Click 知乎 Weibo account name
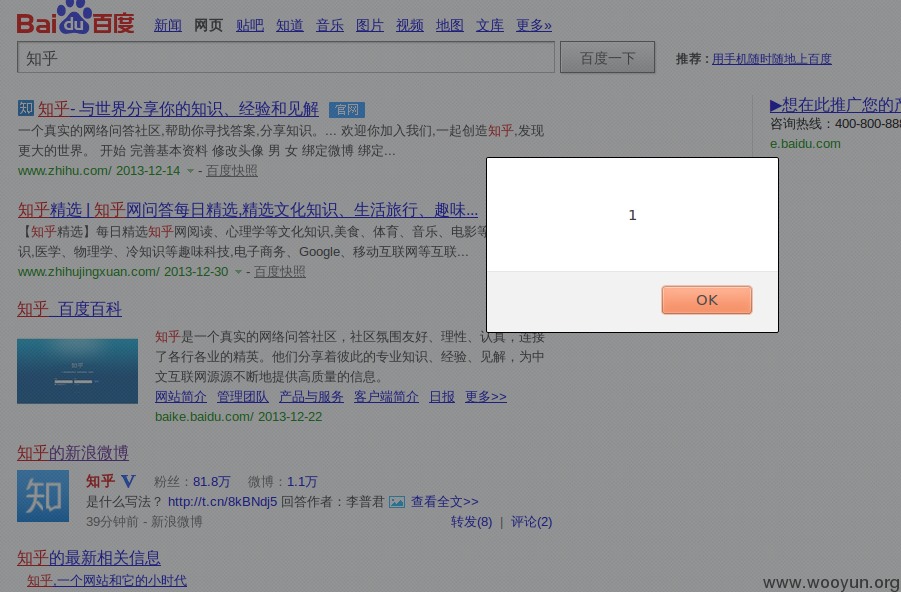This screenshot has width=901, height=592. coord(100,481)
